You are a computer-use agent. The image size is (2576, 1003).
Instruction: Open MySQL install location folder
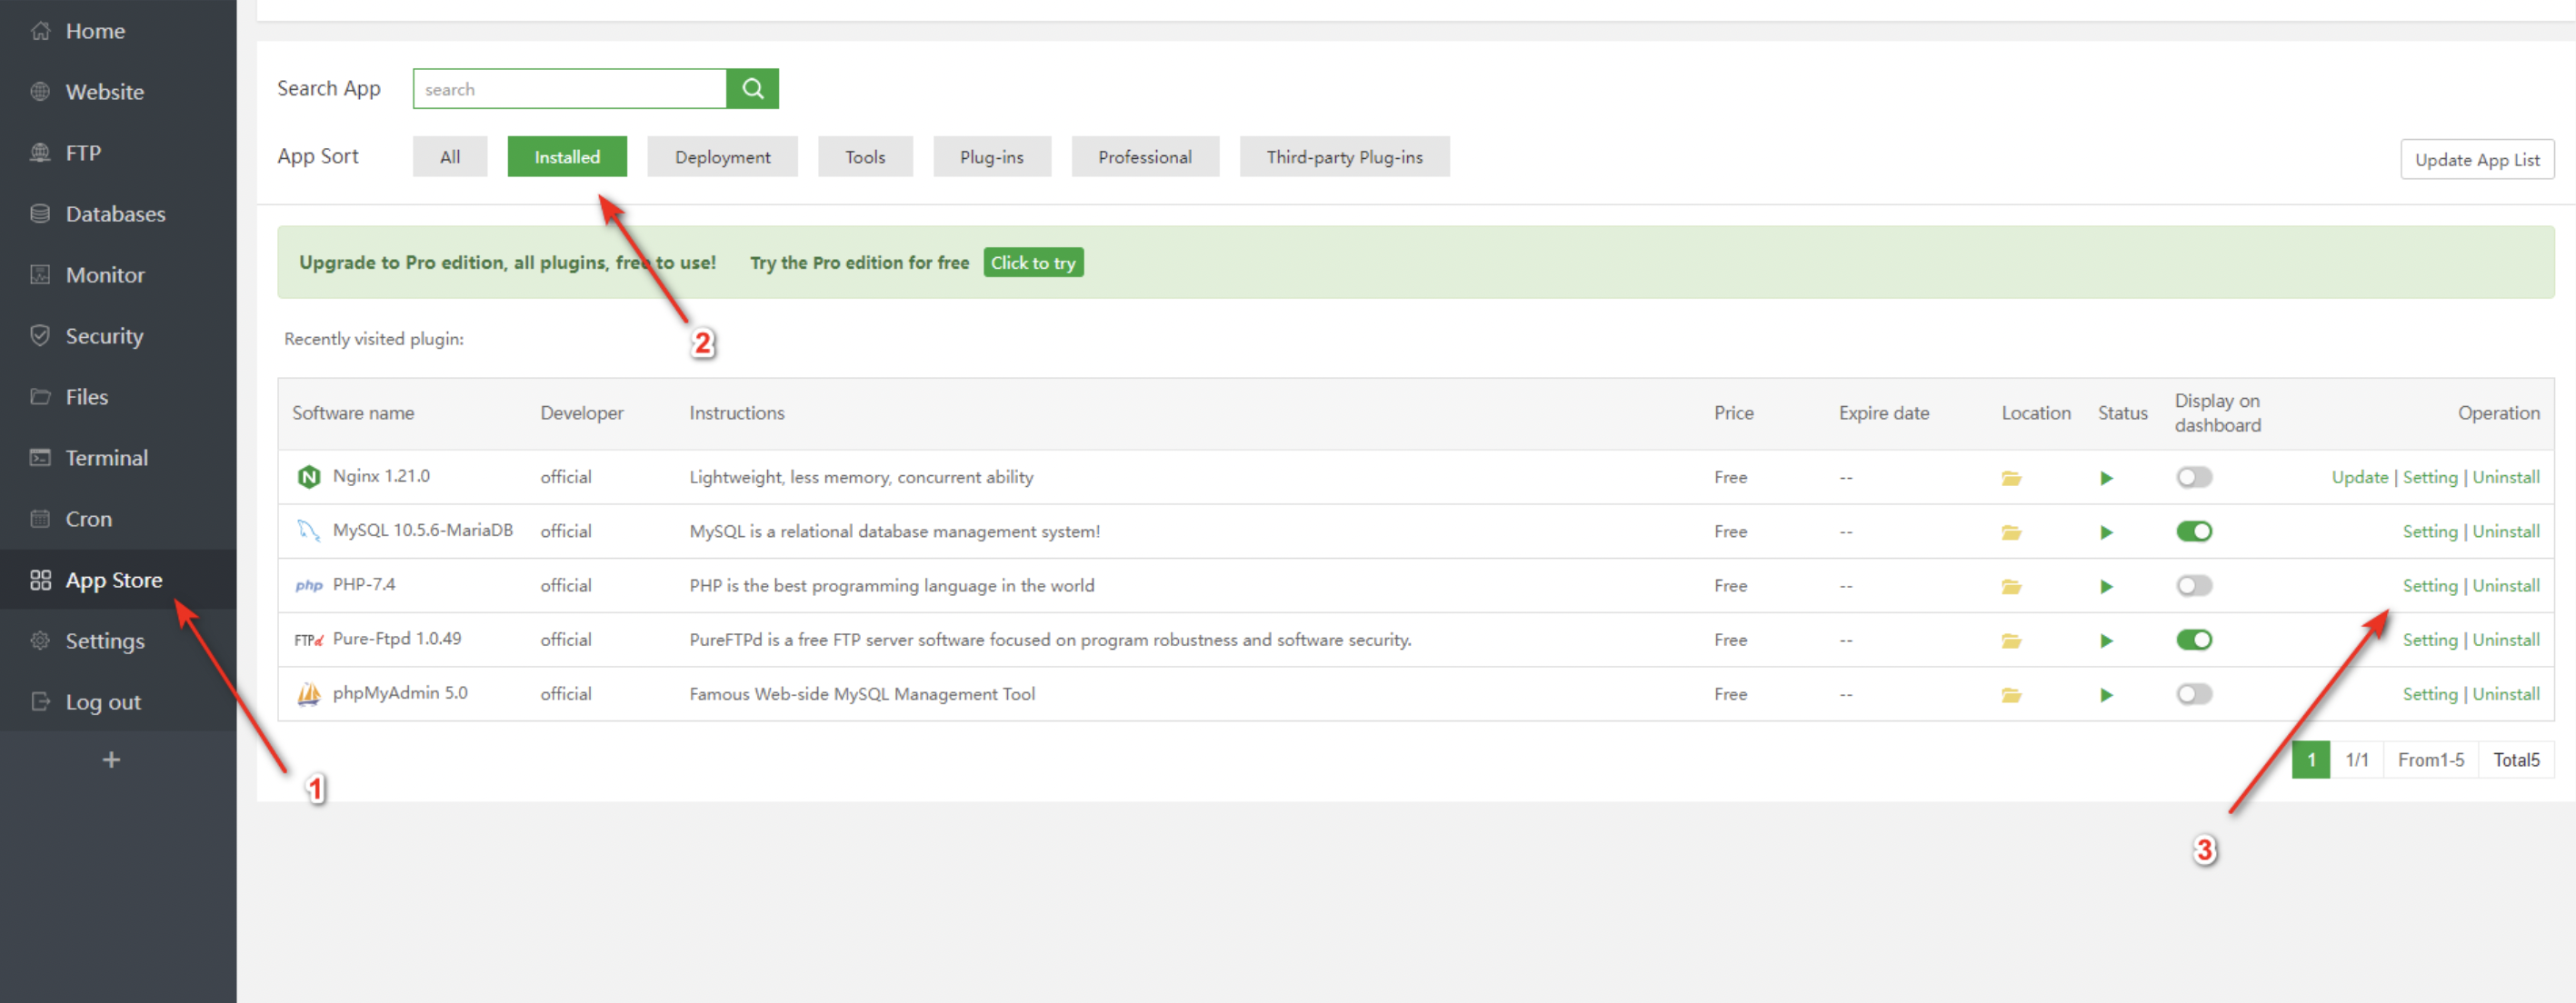(x=2011, y=532)
